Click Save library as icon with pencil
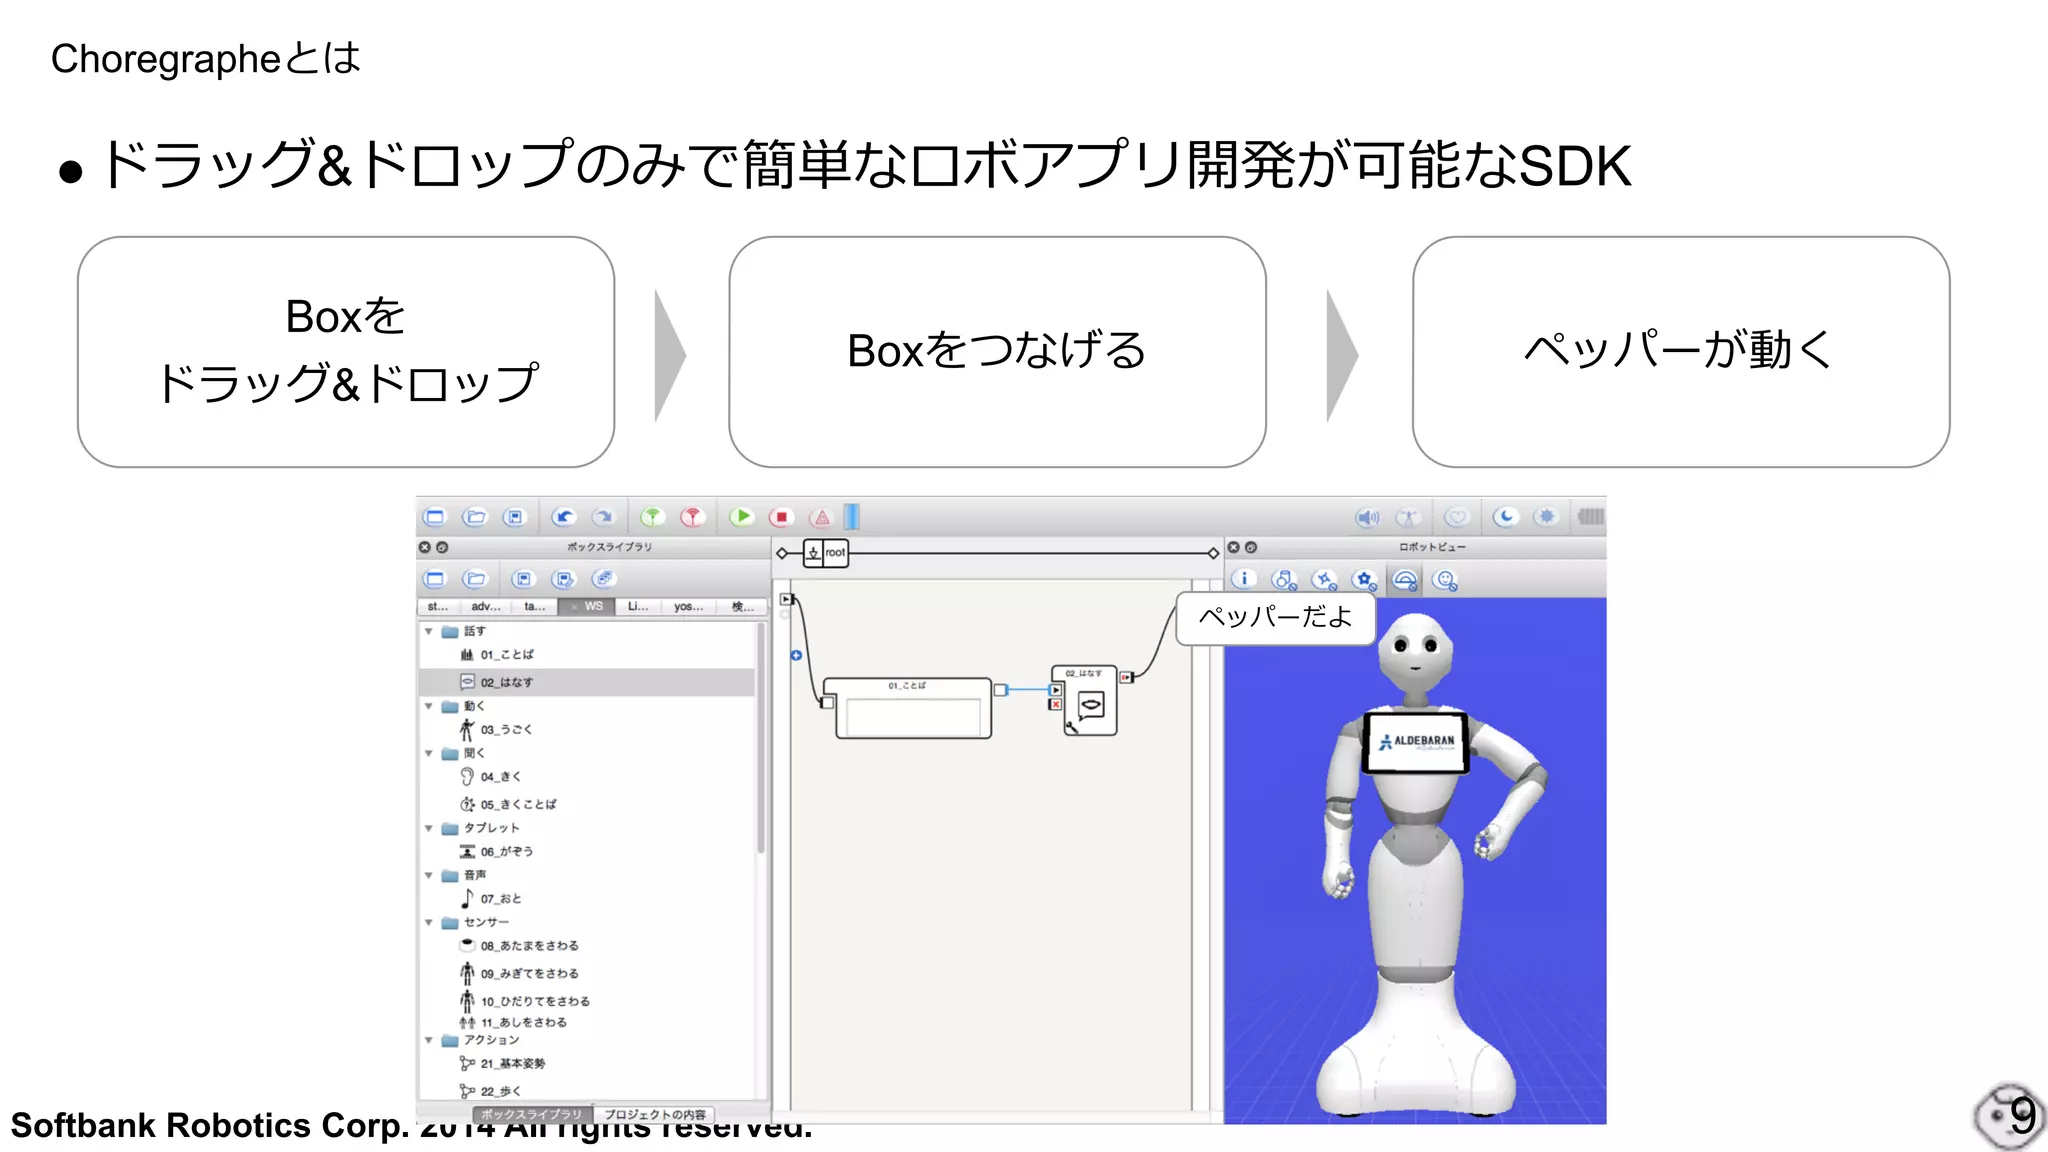Viewport: 2048px width, 1152px height. [x=564, y=579]
